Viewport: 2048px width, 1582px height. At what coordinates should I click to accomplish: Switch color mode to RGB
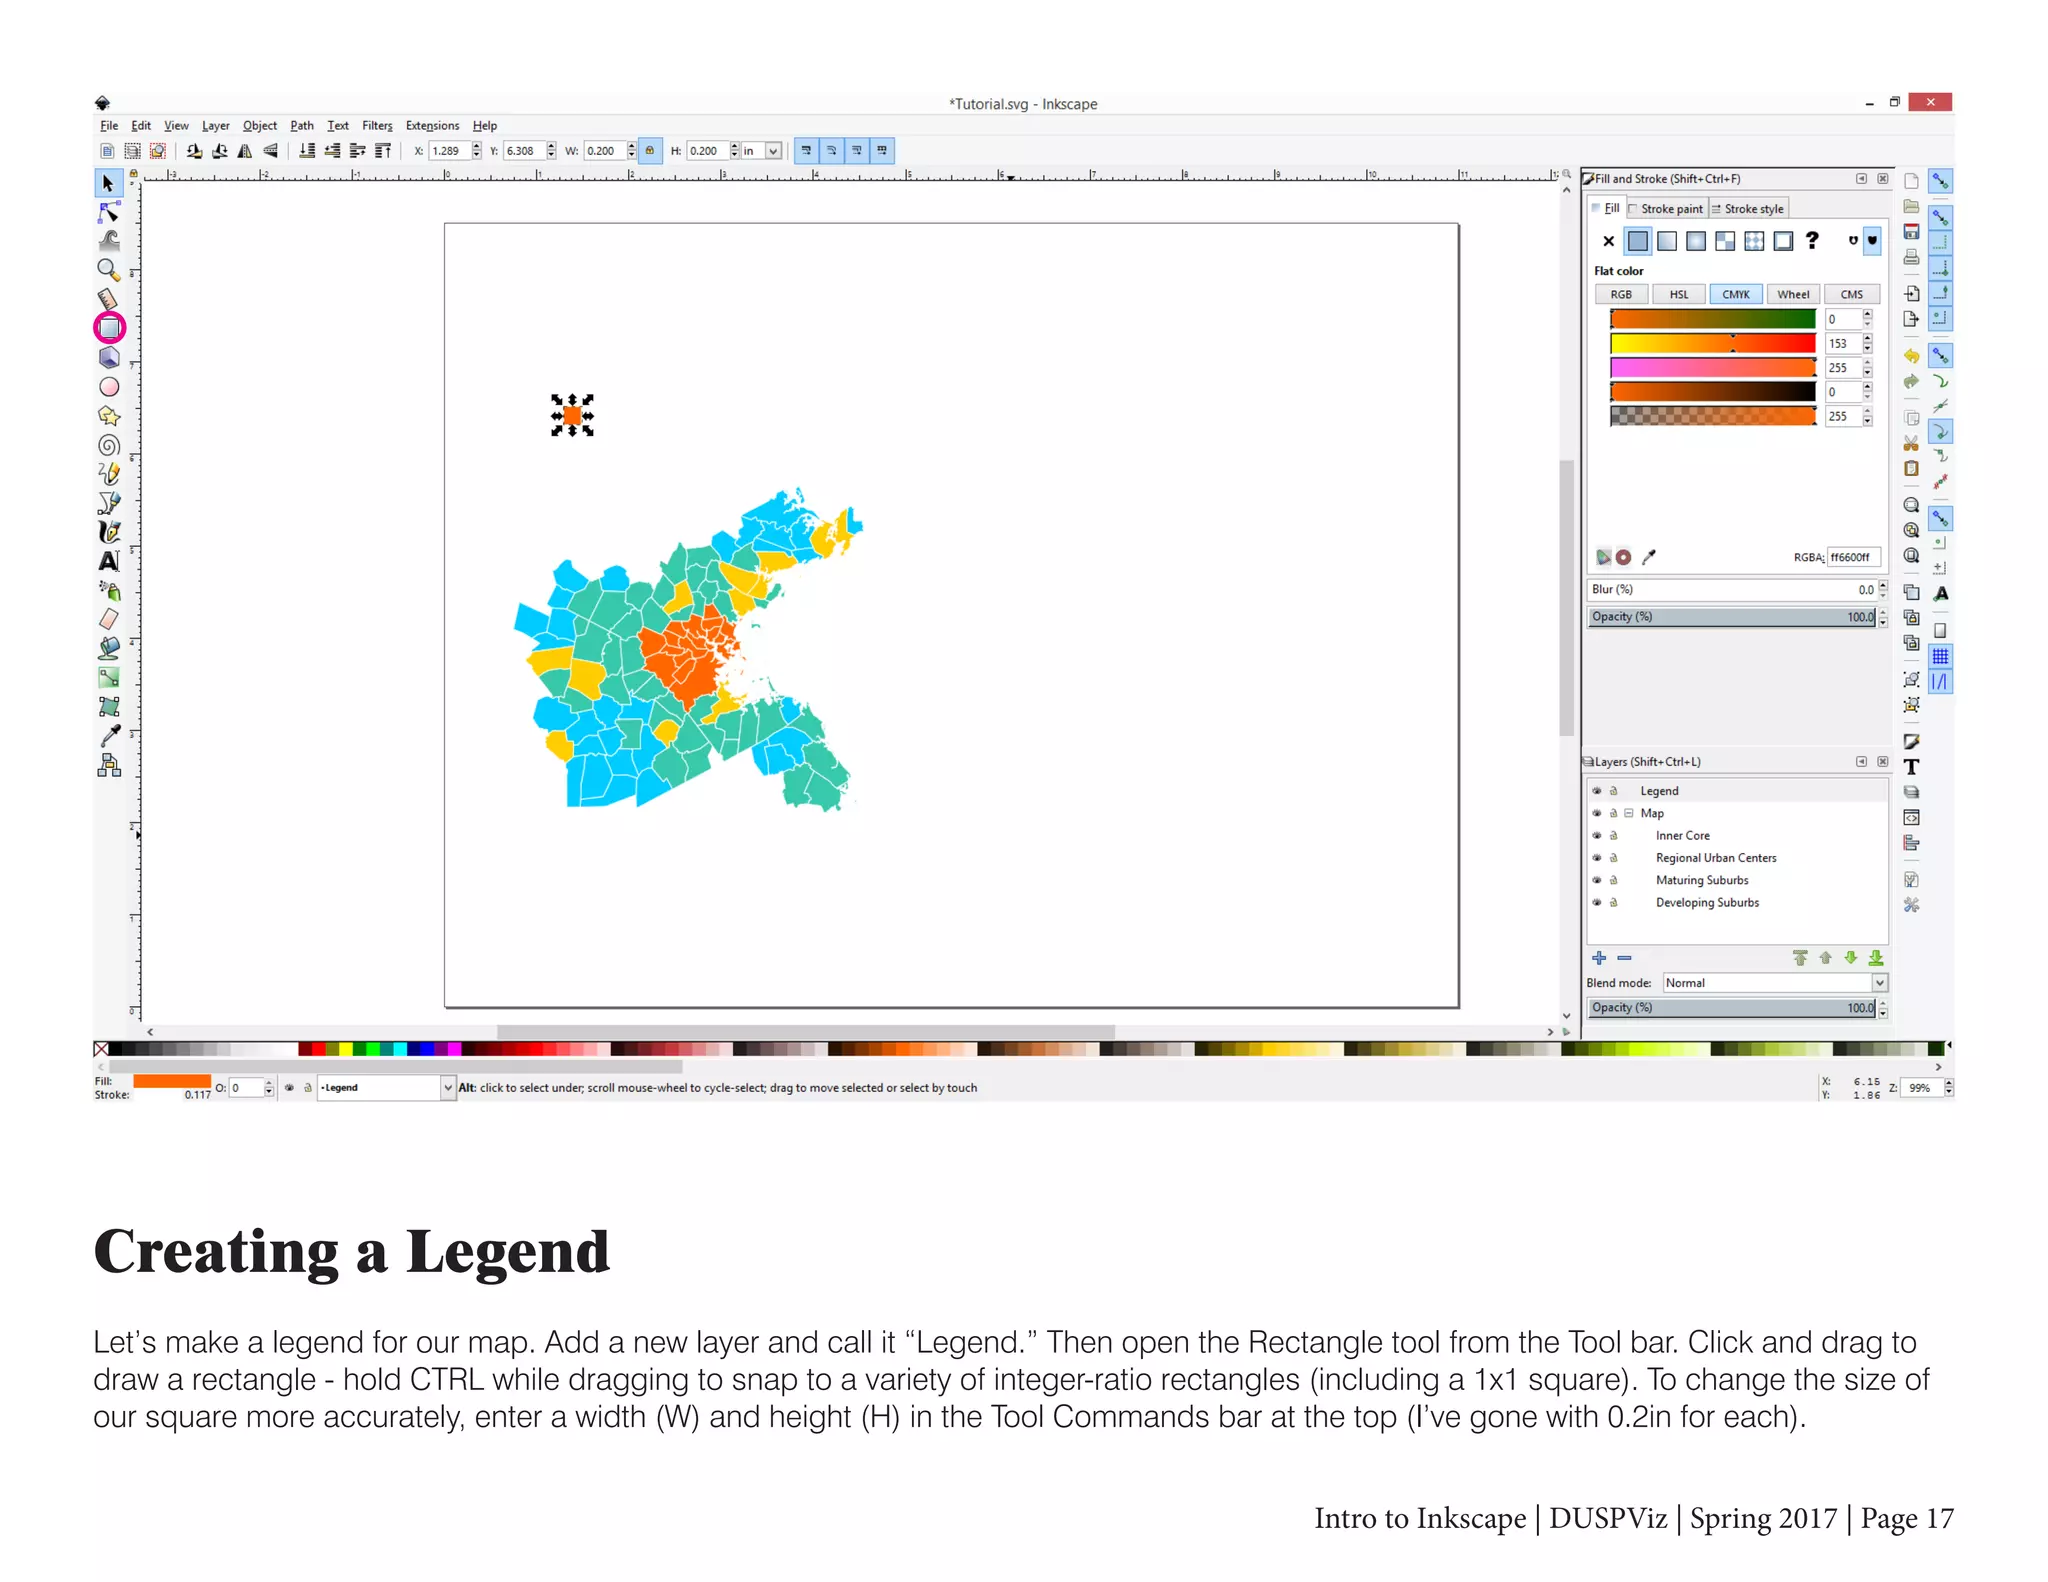[1621, 295]
